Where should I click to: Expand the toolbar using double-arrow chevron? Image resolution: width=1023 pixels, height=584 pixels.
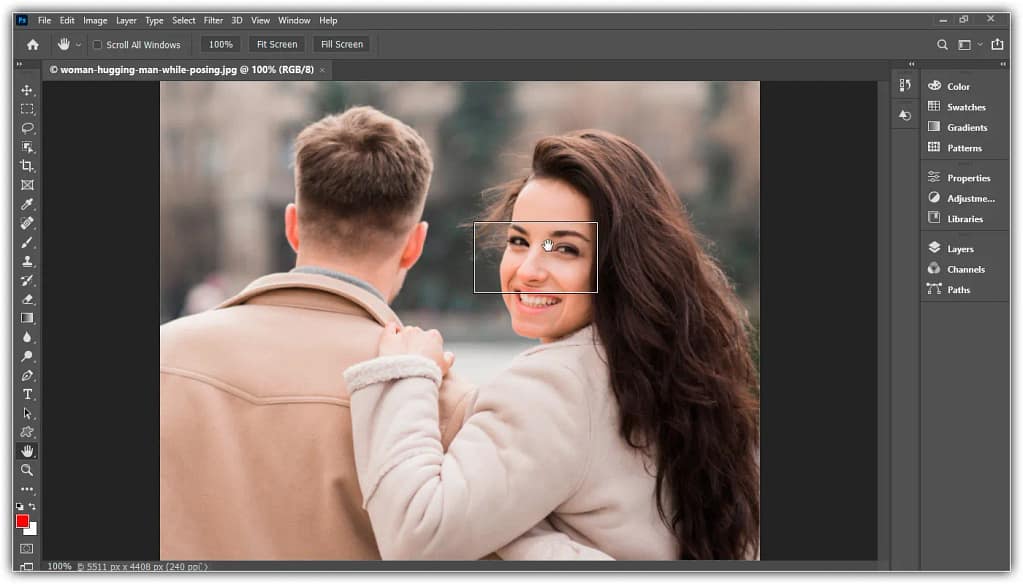coord(19,64)
